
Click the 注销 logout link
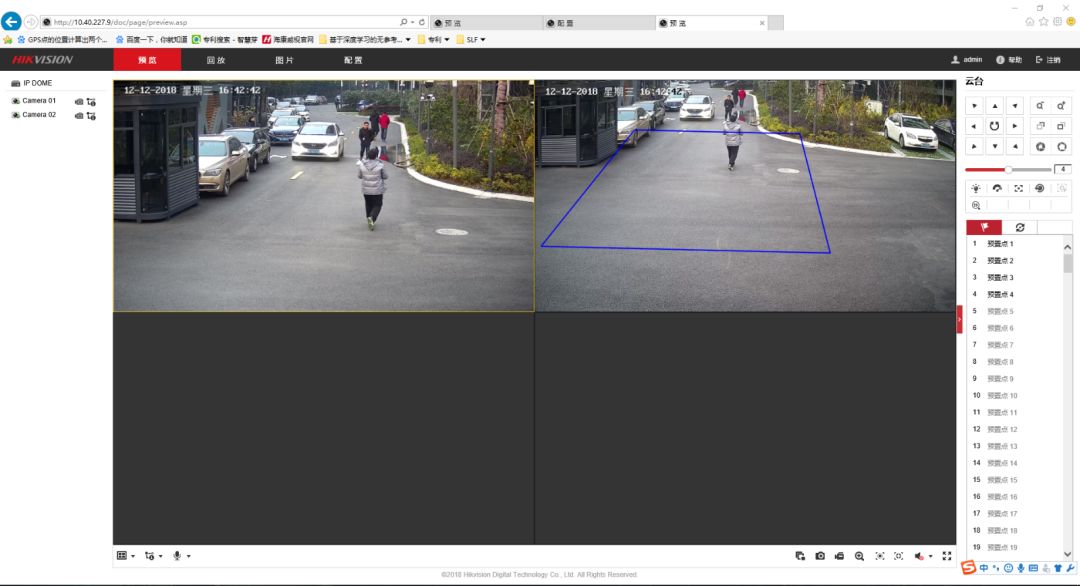(1048, 60)
